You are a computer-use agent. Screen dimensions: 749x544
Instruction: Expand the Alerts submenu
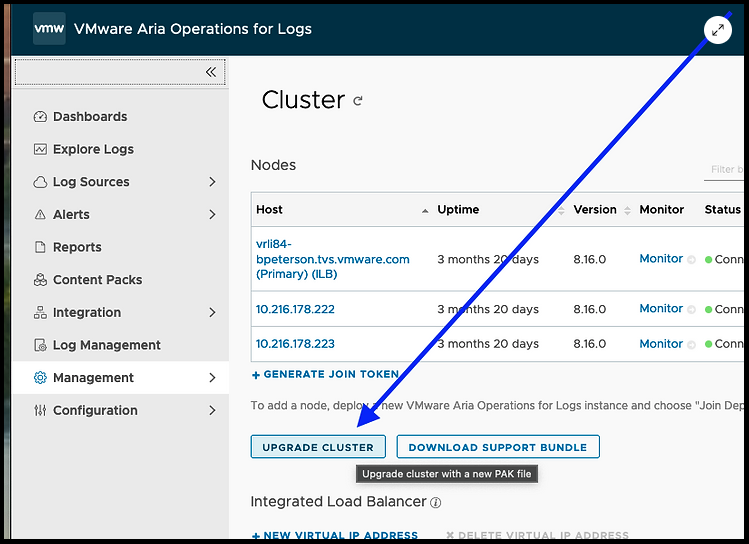point(212,214)
